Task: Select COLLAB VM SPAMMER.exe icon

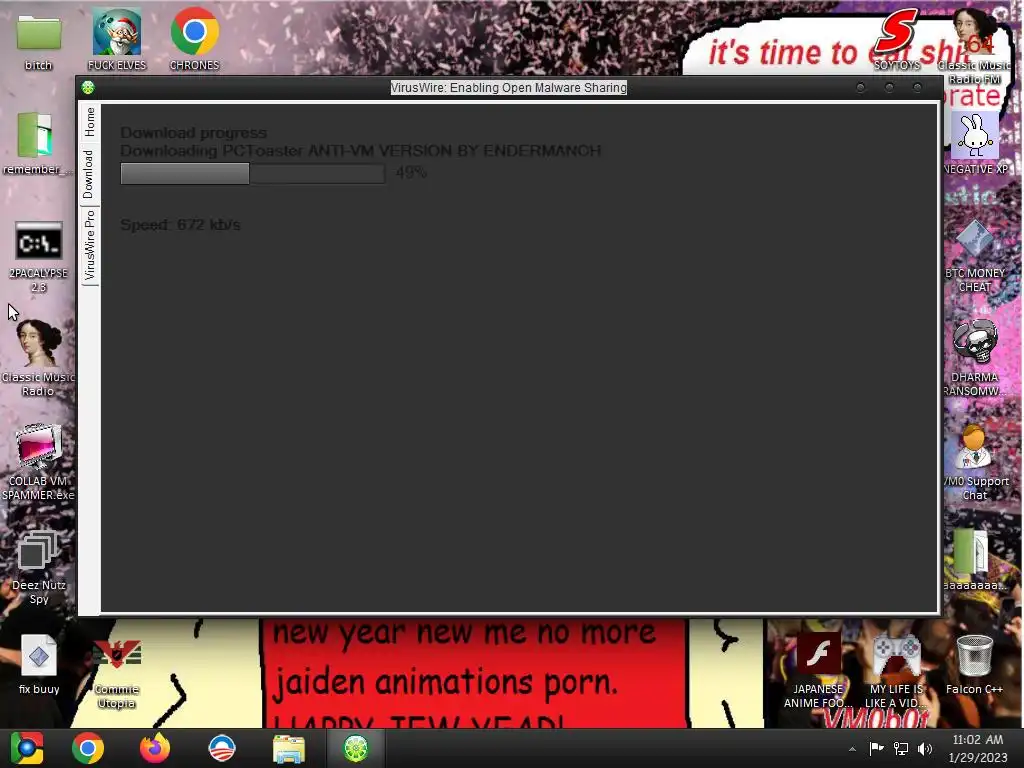Action: [x=38, y=462]
